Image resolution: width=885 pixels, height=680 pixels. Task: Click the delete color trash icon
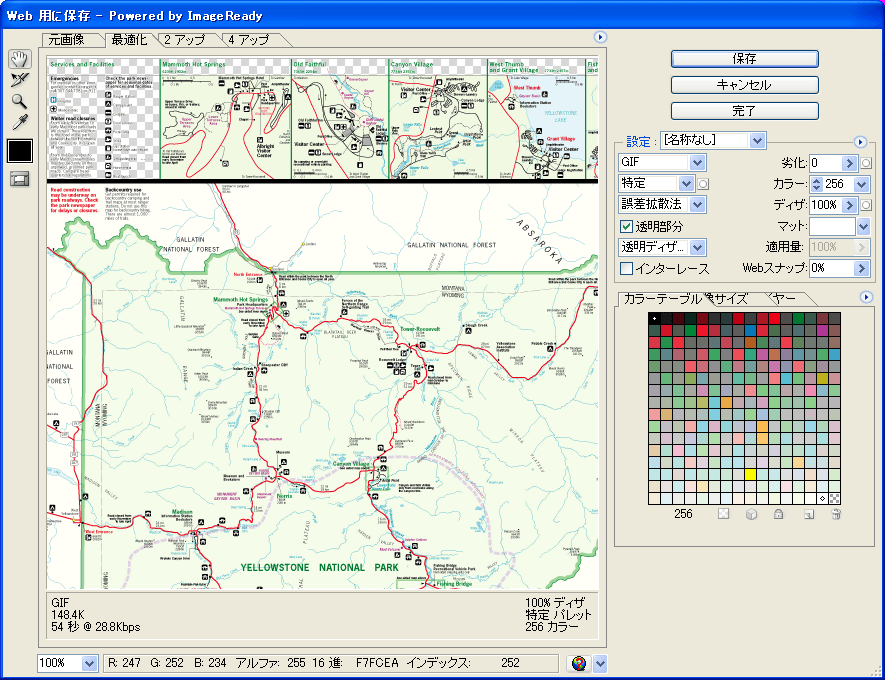point(836,514)
